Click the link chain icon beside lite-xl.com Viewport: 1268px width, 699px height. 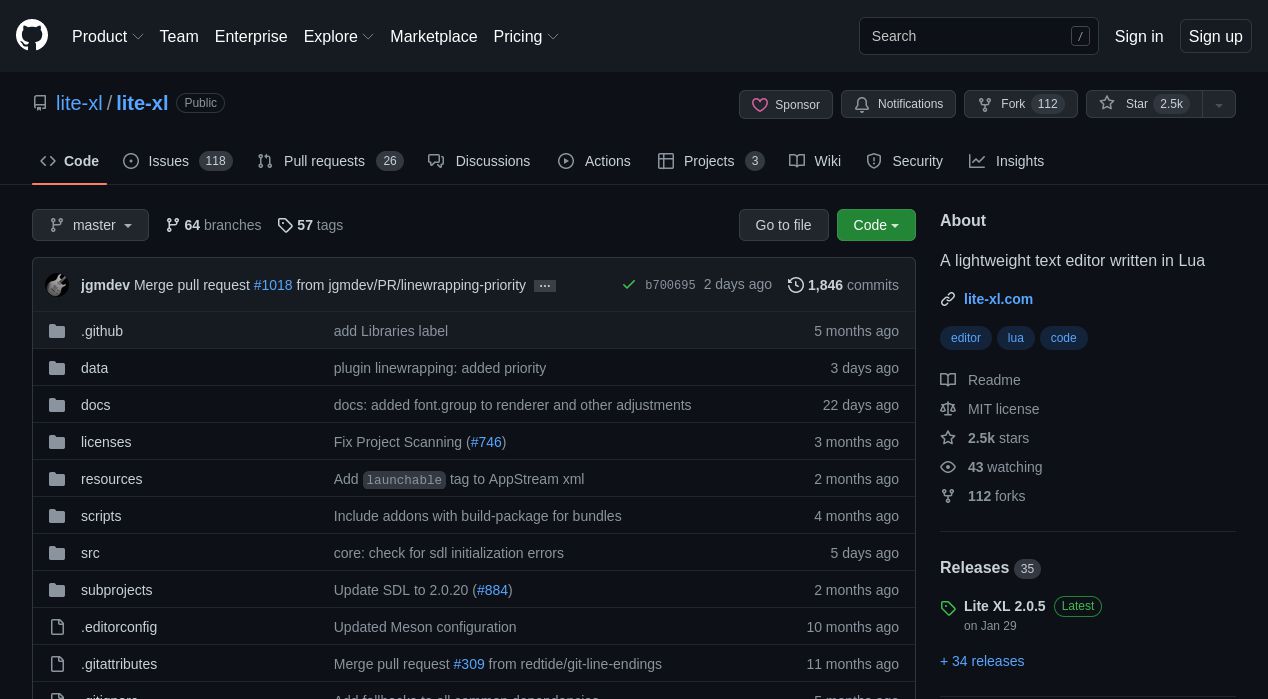tap(948, 299)
